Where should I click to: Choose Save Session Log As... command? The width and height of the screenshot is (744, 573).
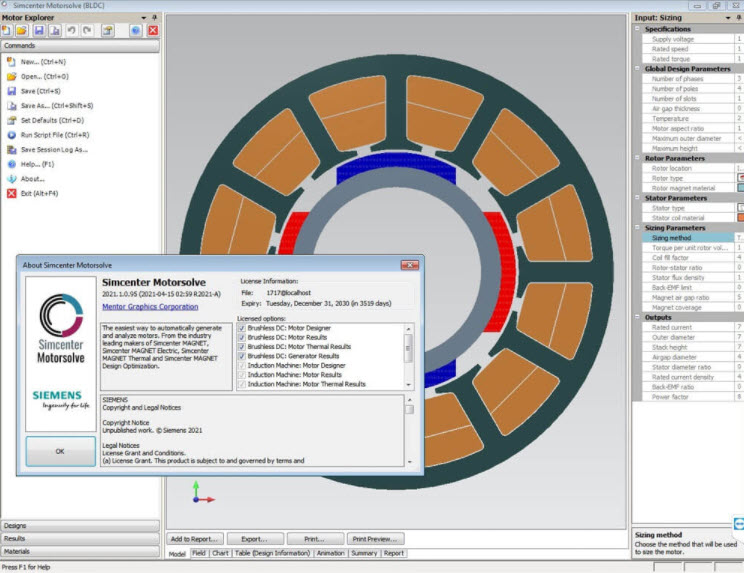(x=54, y=150)
